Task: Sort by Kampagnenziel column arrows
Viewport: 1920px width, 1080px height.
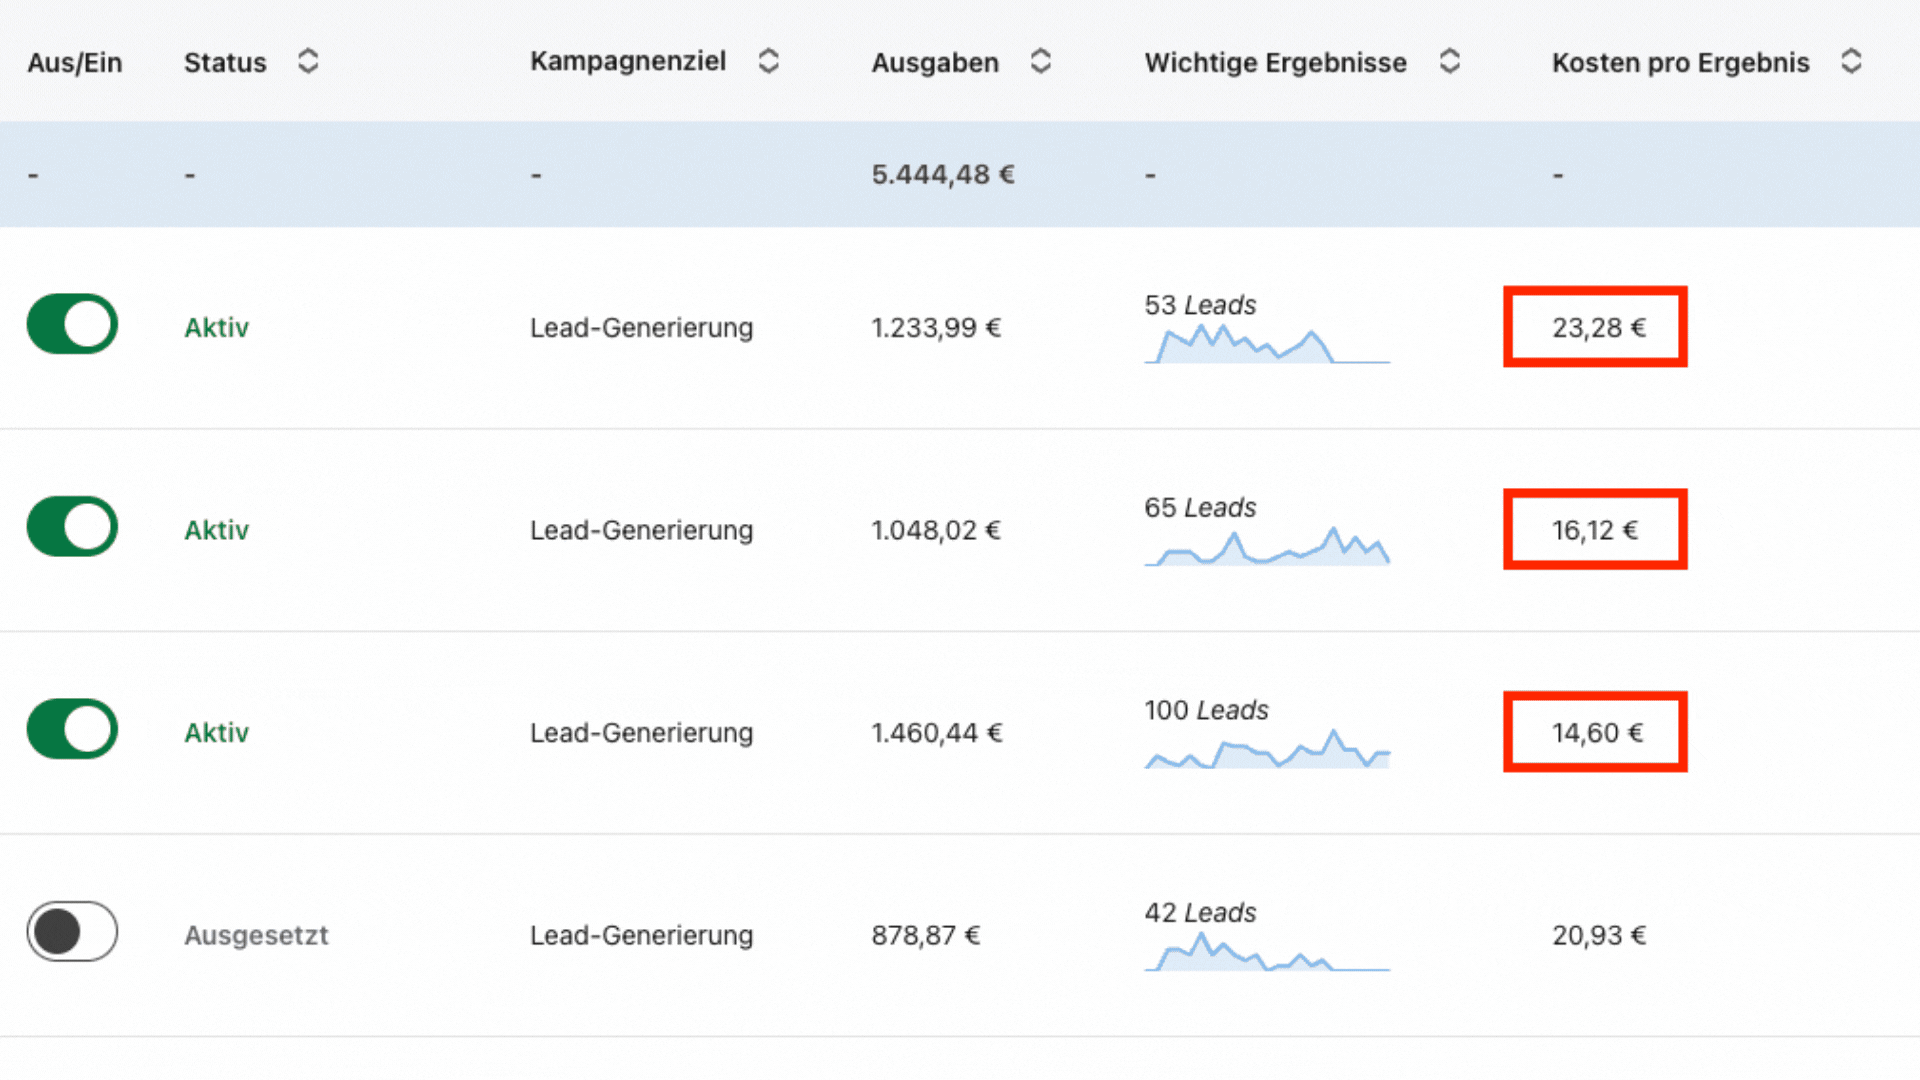Action: [768, 61]
